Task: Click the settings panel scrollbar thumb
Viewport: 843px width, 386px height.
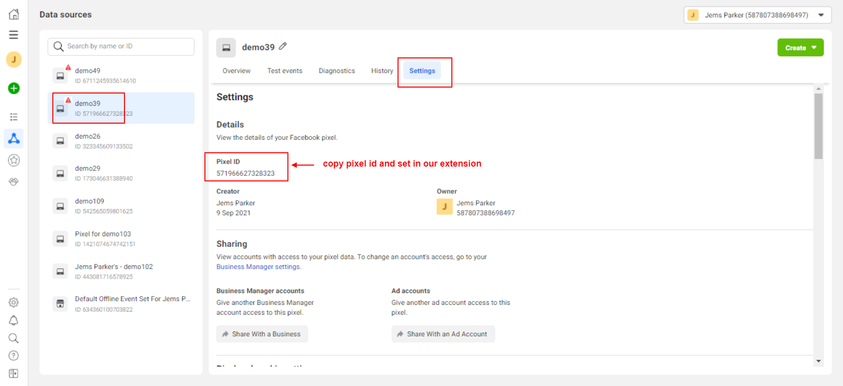Action: click(818, 126)
